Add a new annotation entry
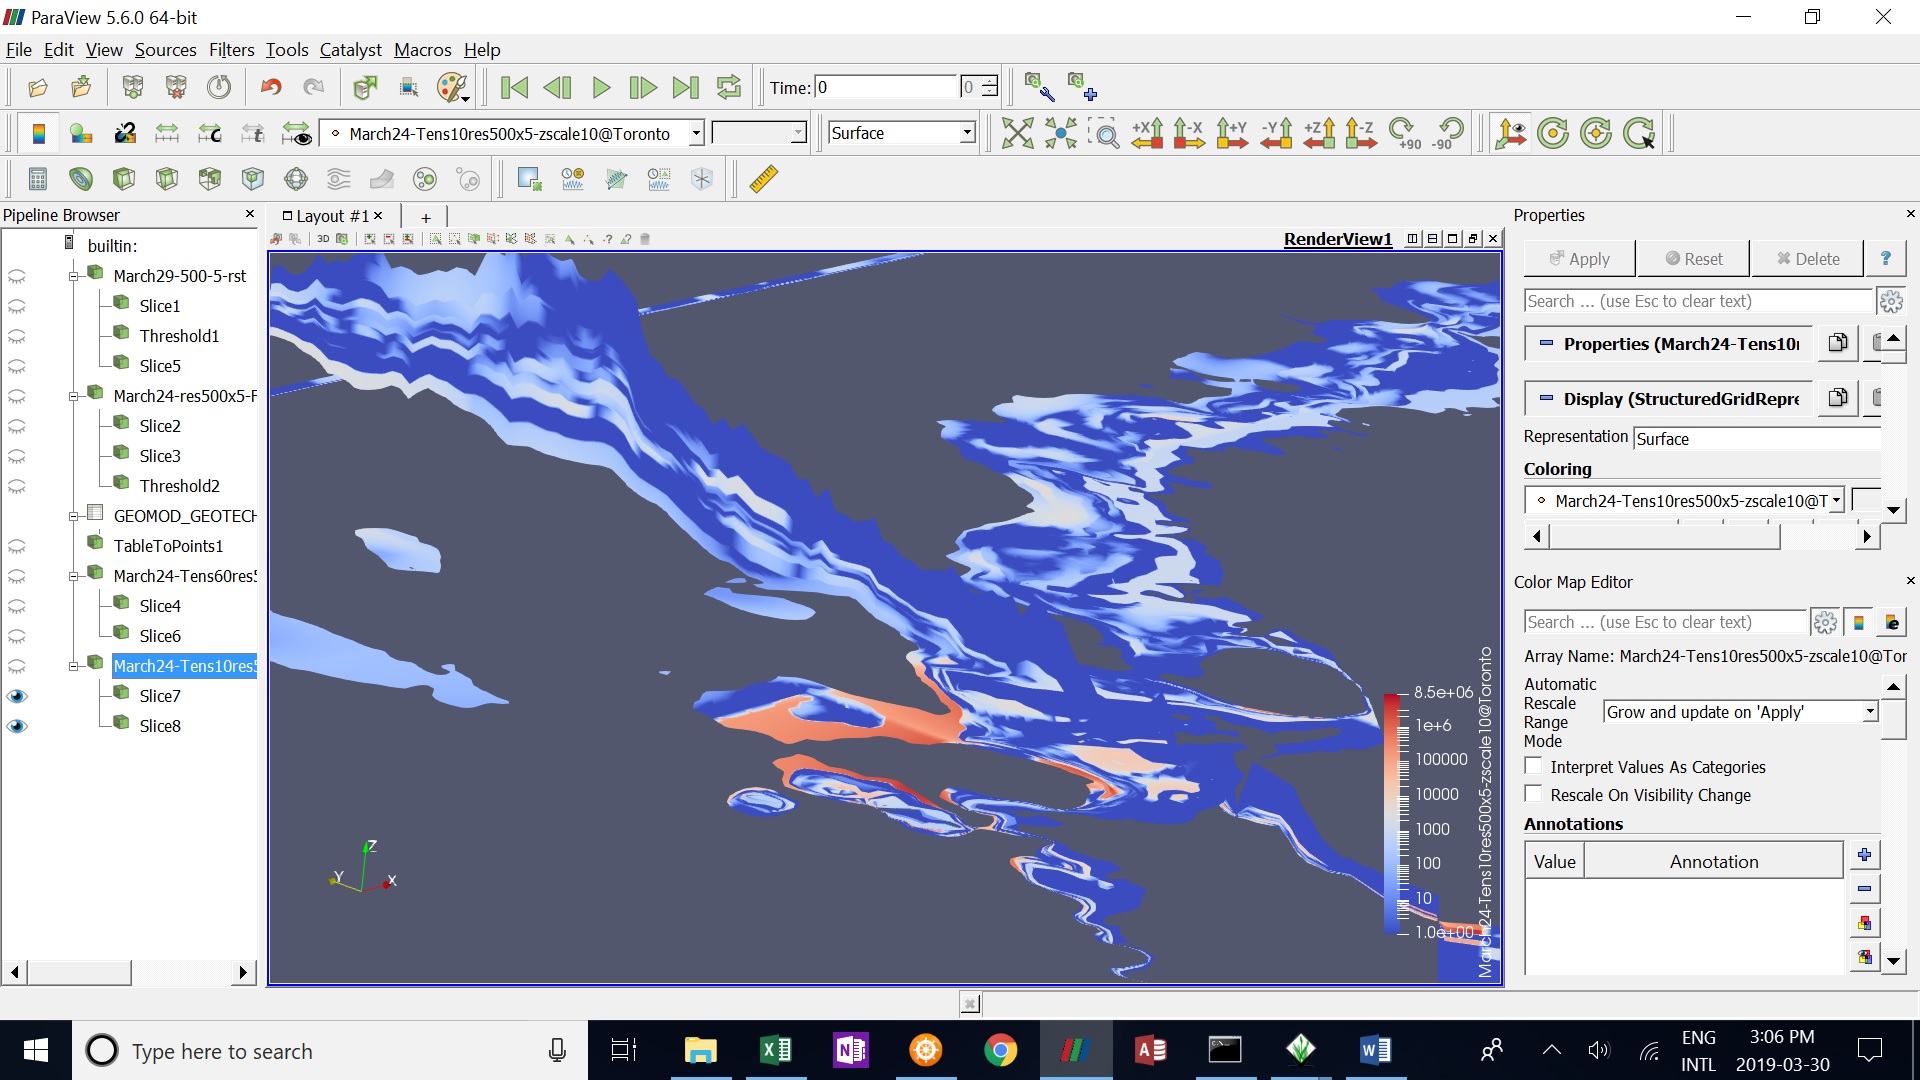The width and height of the screenshot is (1920, 1080). (1864, 855)
